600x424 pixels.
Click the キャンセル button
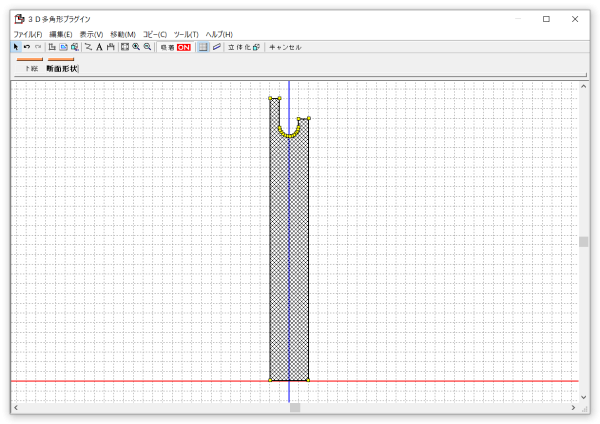click(286, 47)
